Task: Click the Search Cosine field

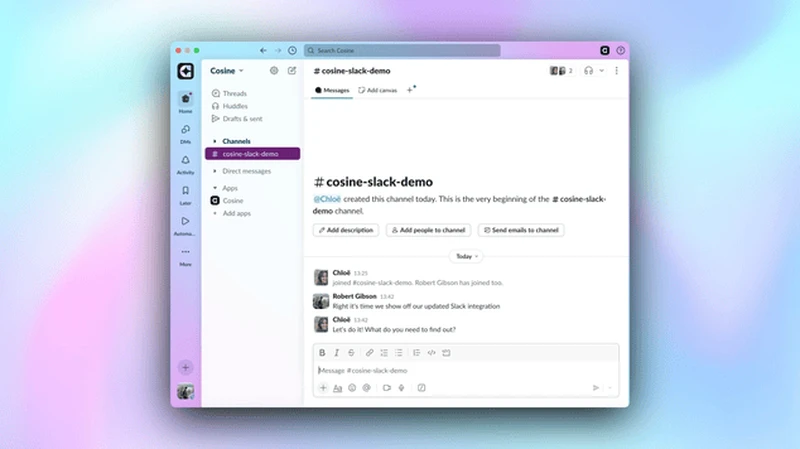Action: click(x=402, y=51)
